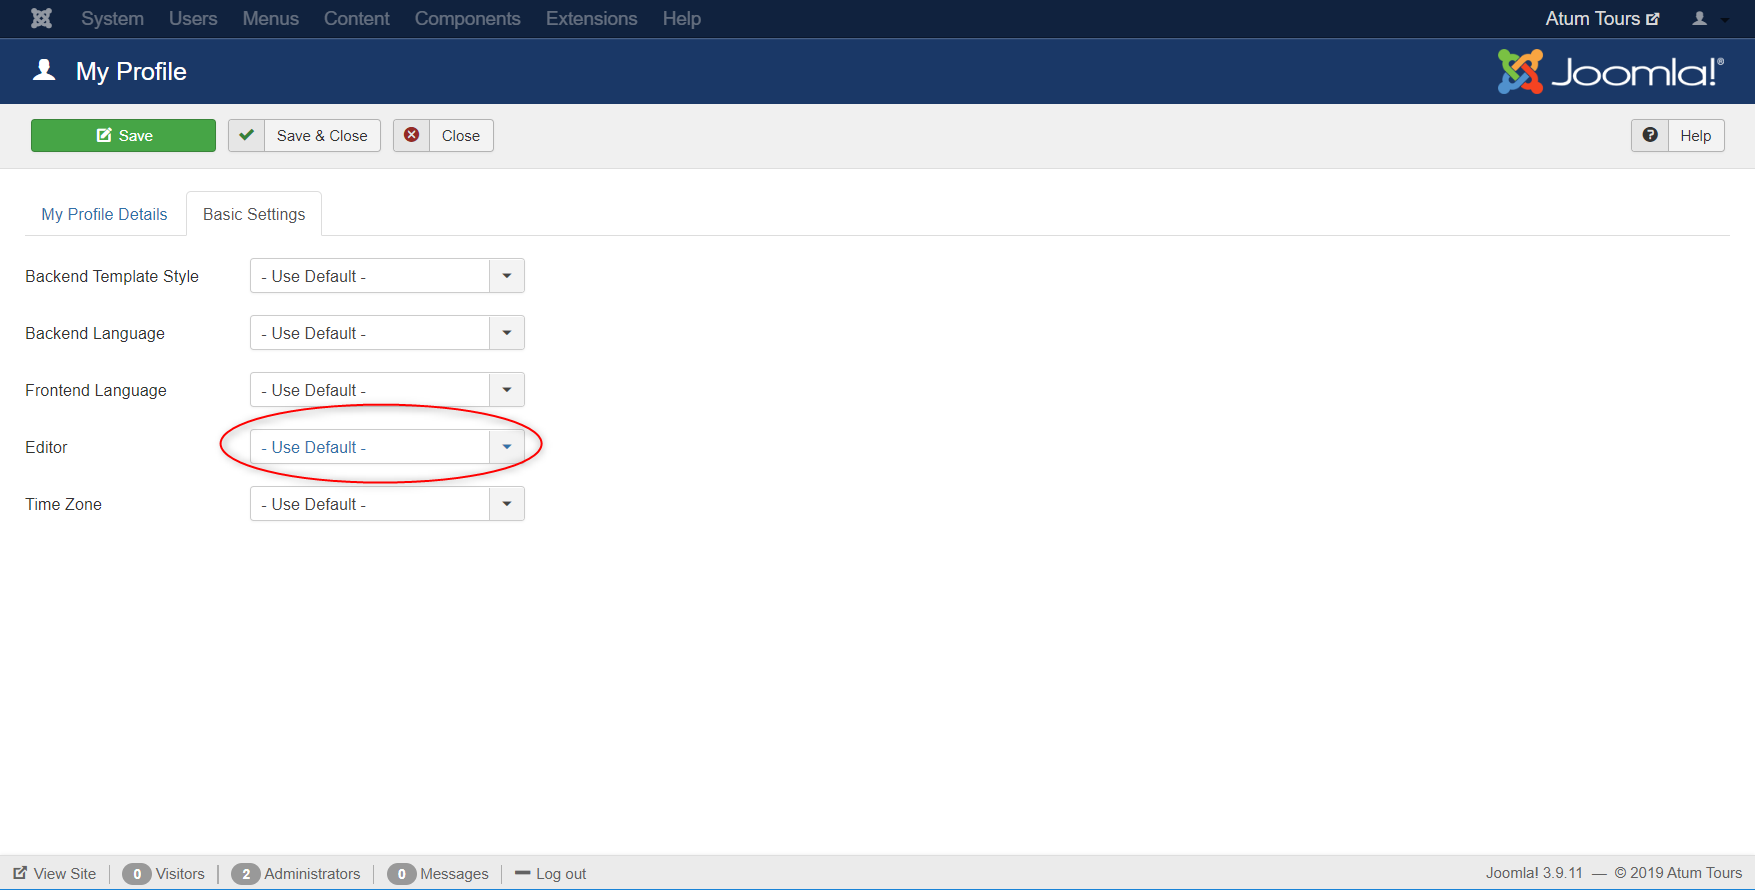Viewport: 1755px width, 890px height.
Task: Open the Menus menu
Action: pyautogui.click(x=270, y=18)
